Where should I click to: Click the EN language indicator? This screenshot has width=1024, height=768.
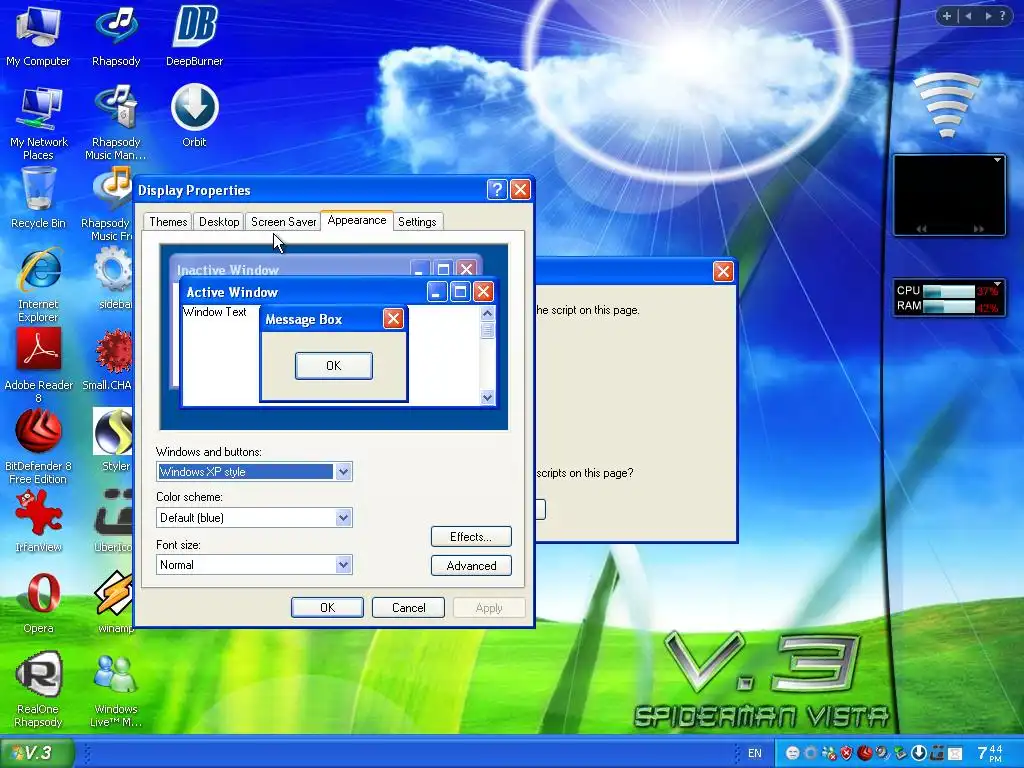point(754,753)
